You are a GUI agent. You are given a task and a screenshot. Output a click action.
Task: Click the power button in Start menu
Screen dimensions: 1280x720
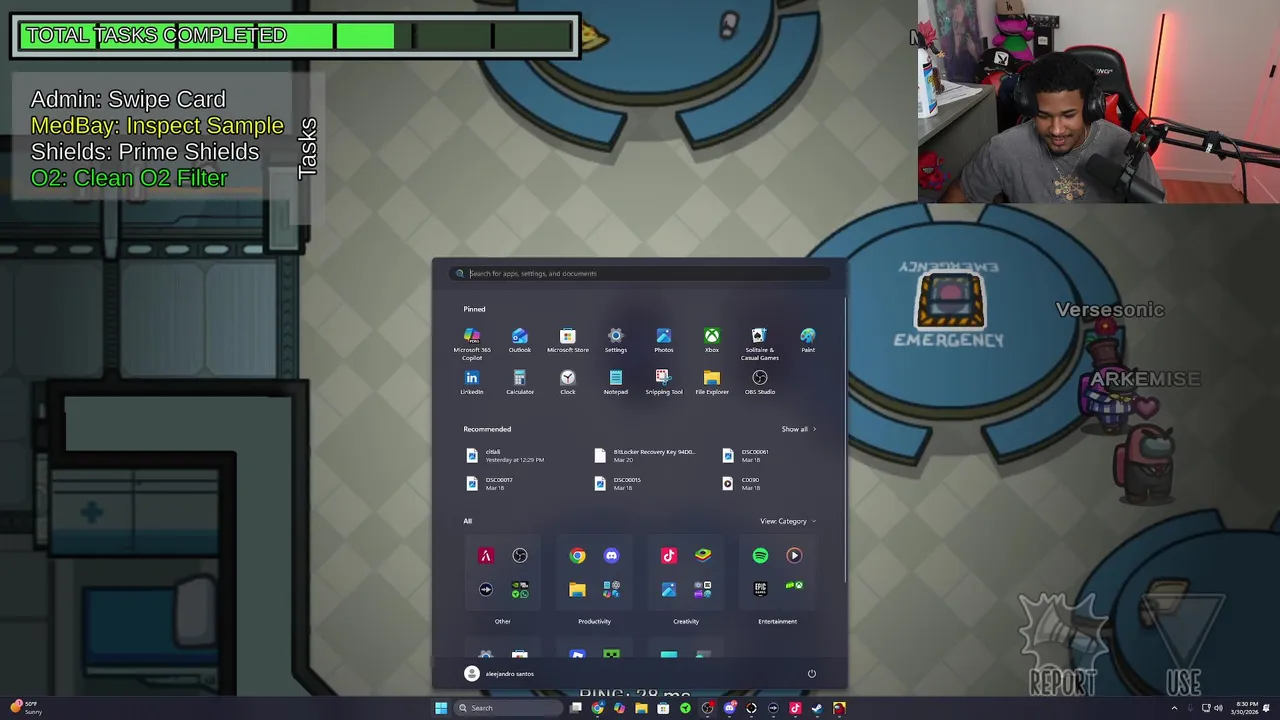pos(811,674)
